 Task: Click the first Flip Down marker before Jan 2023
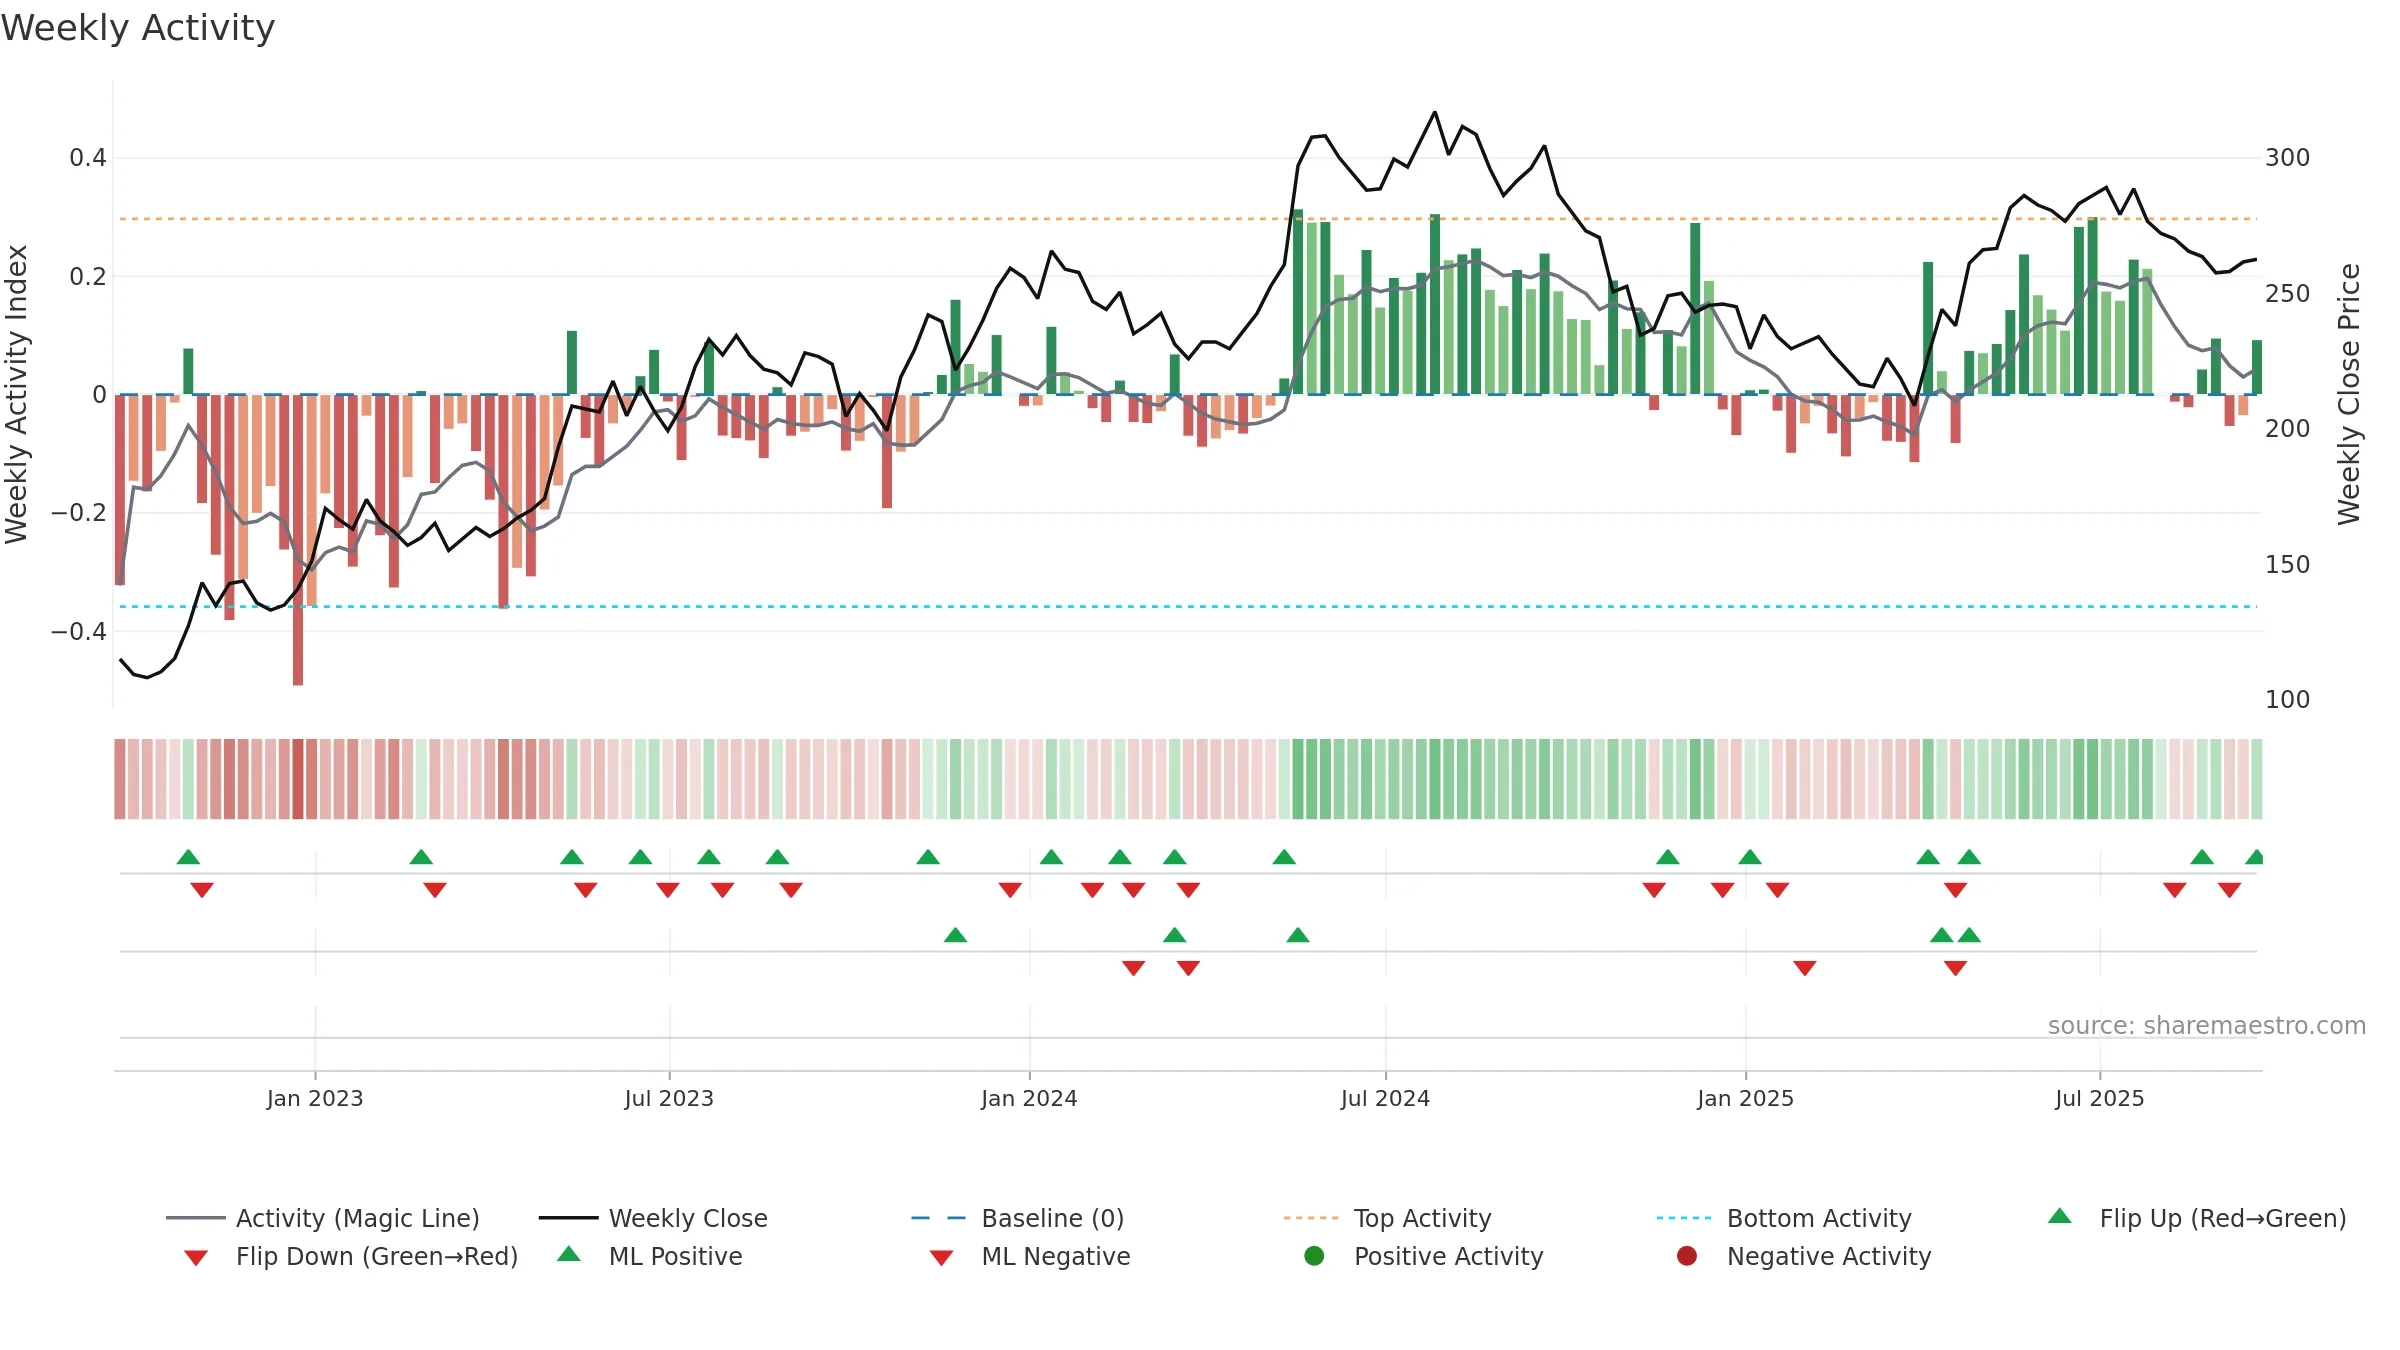click(202, 890)
